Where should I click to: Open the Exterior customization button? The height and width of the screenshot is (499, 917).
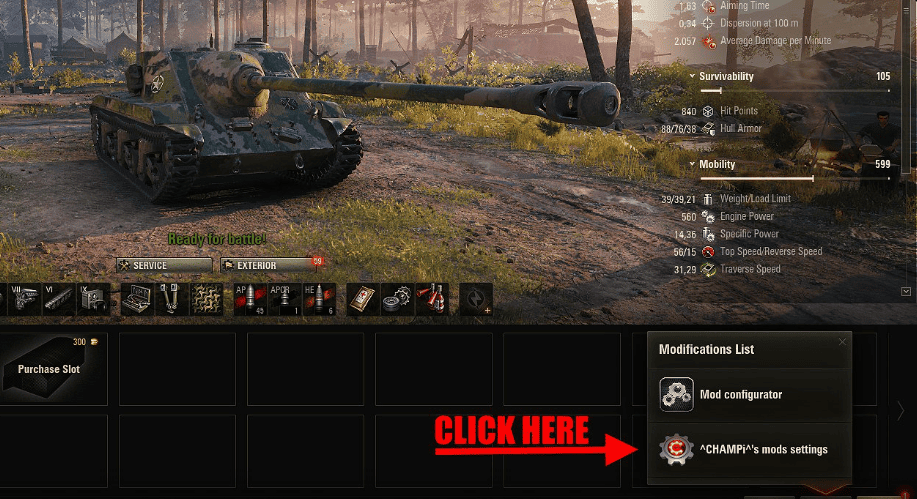[269, 266]
